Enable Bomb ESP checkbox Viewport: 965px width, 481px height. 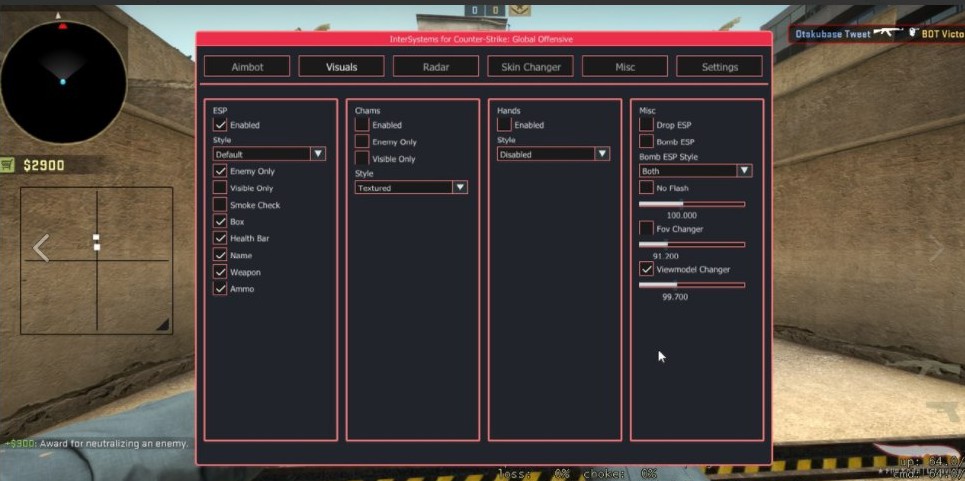click(x=646, y=141)
